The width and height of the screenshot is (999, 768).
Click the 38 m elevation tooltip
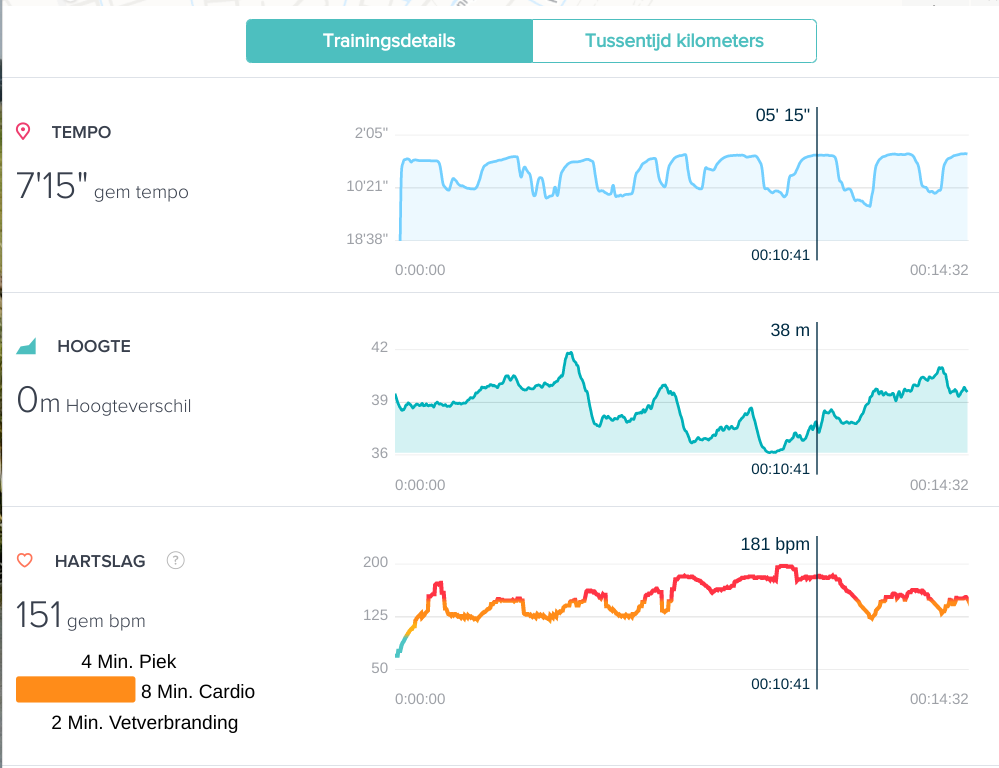[790, 330]
